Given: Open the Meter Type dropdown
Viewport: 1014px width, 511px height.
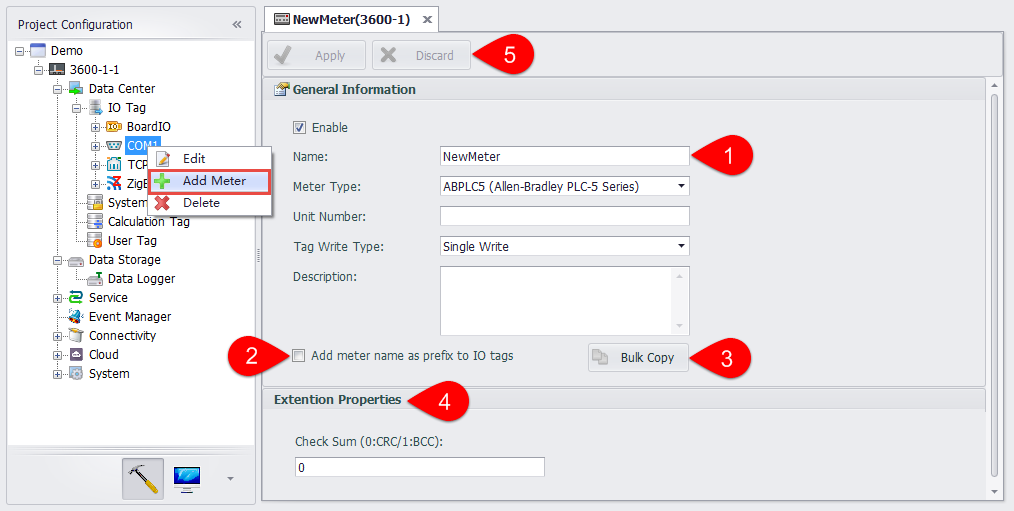Looking at the screenshot, I should [x=681, y=186].
